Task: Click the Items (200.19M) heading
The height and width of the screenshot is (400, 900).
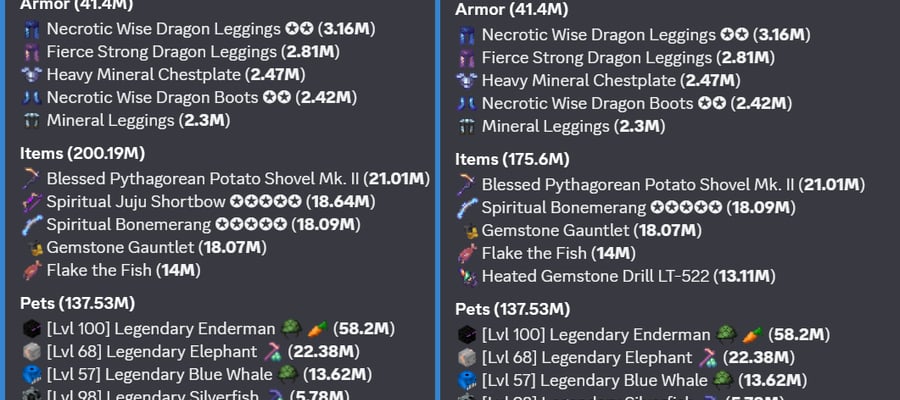Action: point(82,153)
